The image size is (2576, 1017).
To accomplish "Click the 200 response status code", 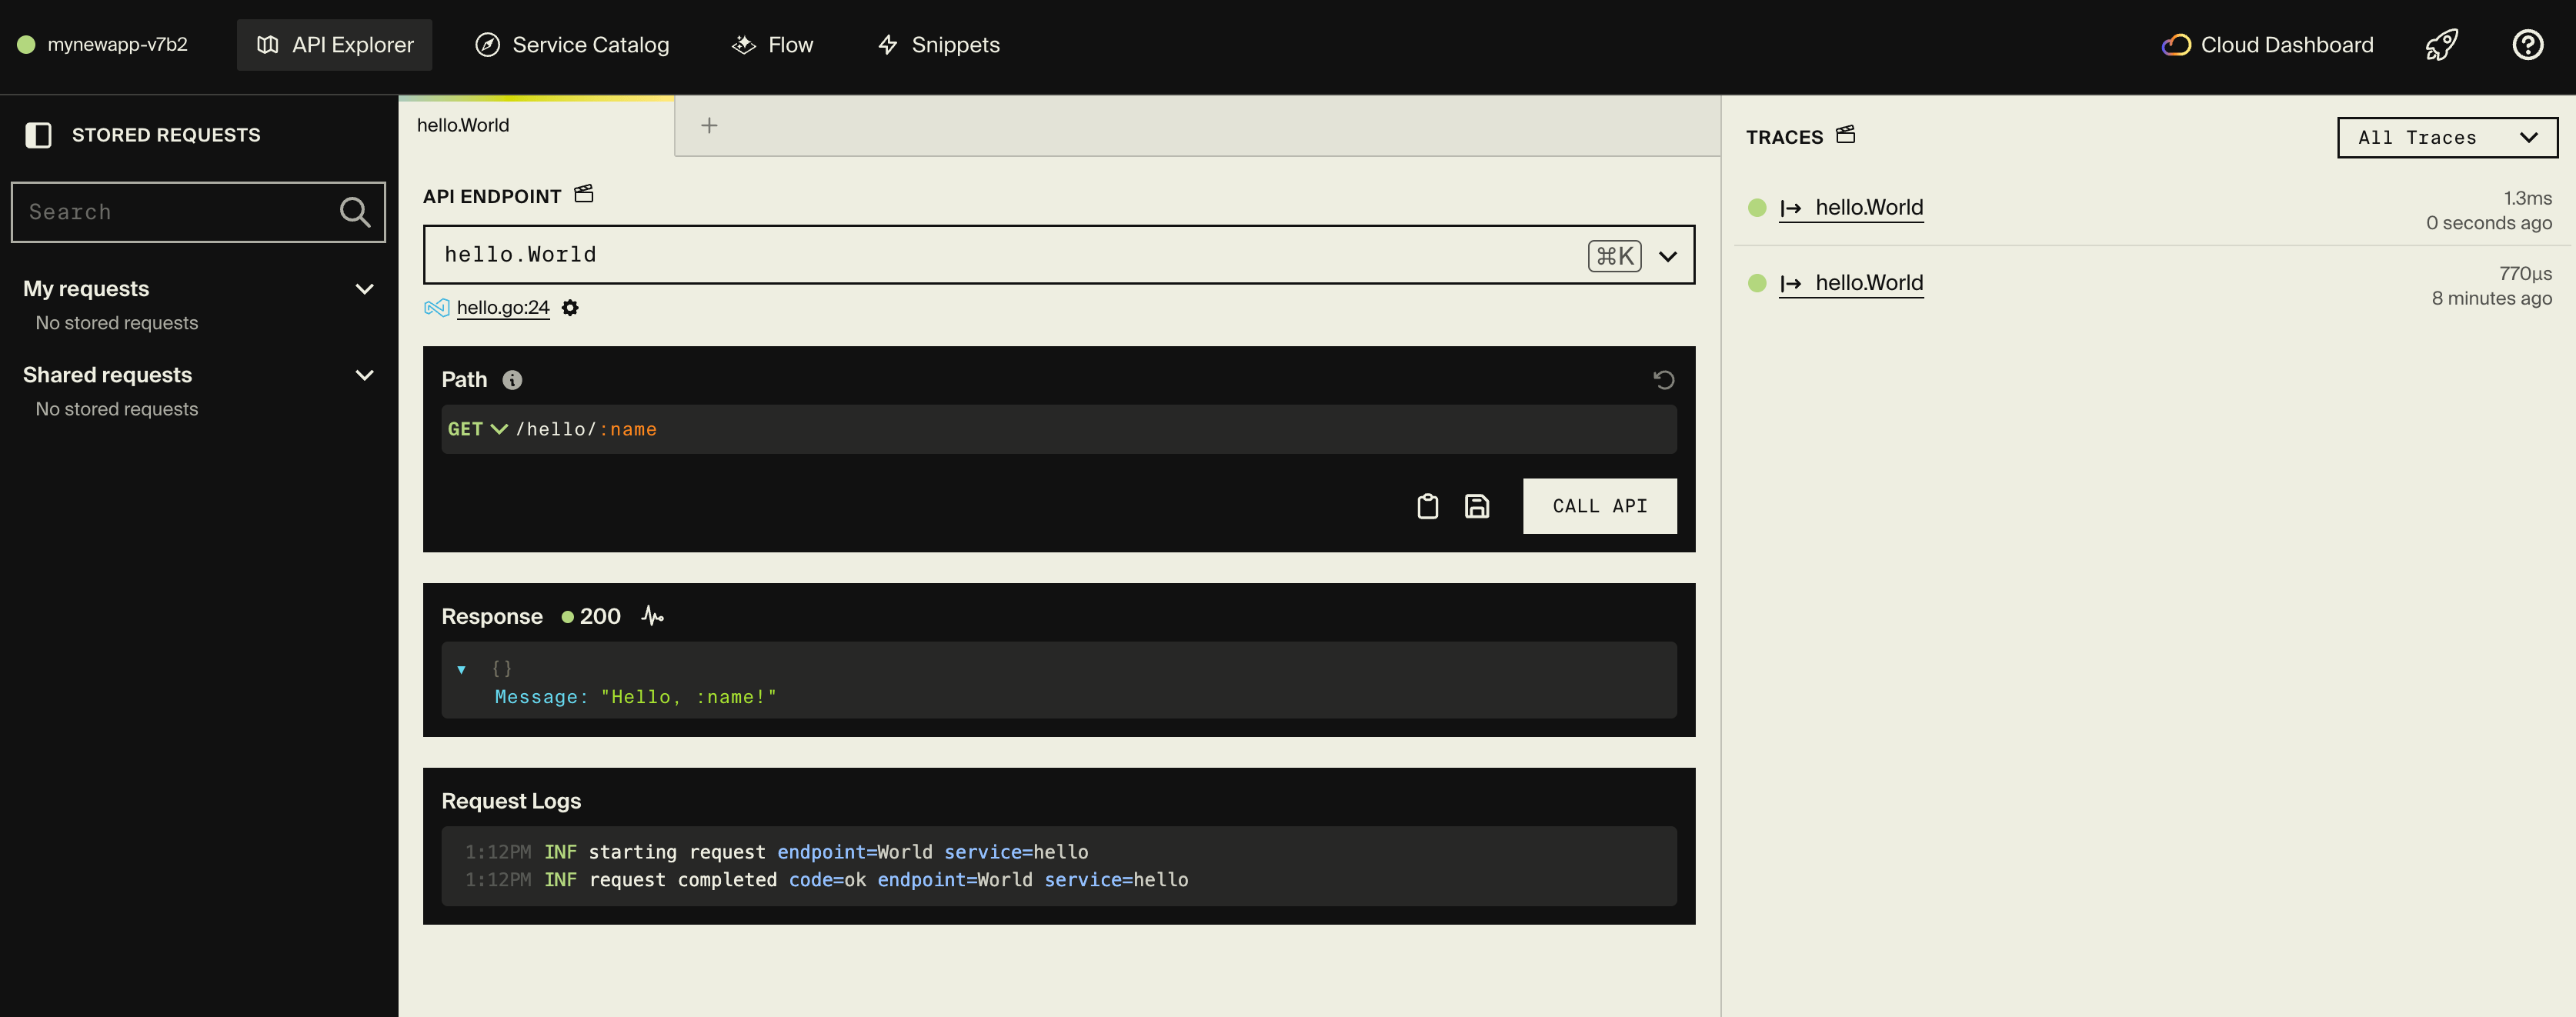I will (x=600, y=616).
